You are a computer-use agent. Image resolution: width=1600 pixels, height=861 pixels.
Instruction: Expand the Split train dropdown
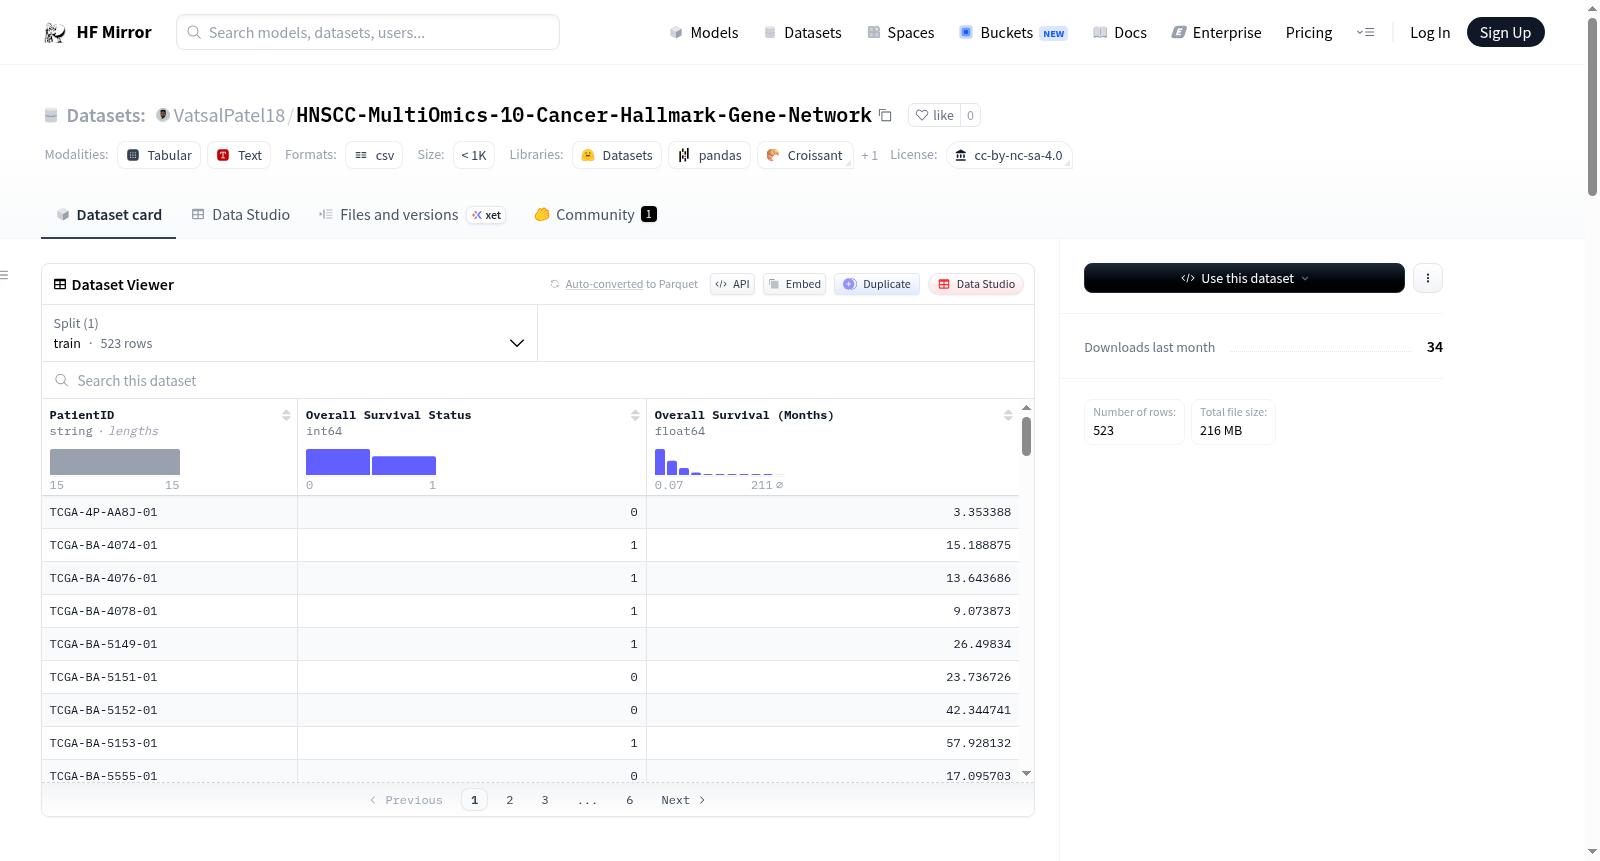click(x=289, y=333)
